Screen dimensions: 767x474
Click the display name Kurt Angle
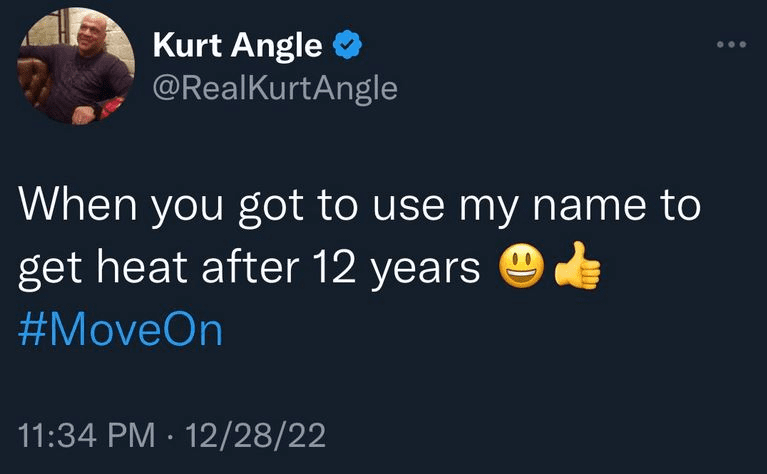click(237, 46)
